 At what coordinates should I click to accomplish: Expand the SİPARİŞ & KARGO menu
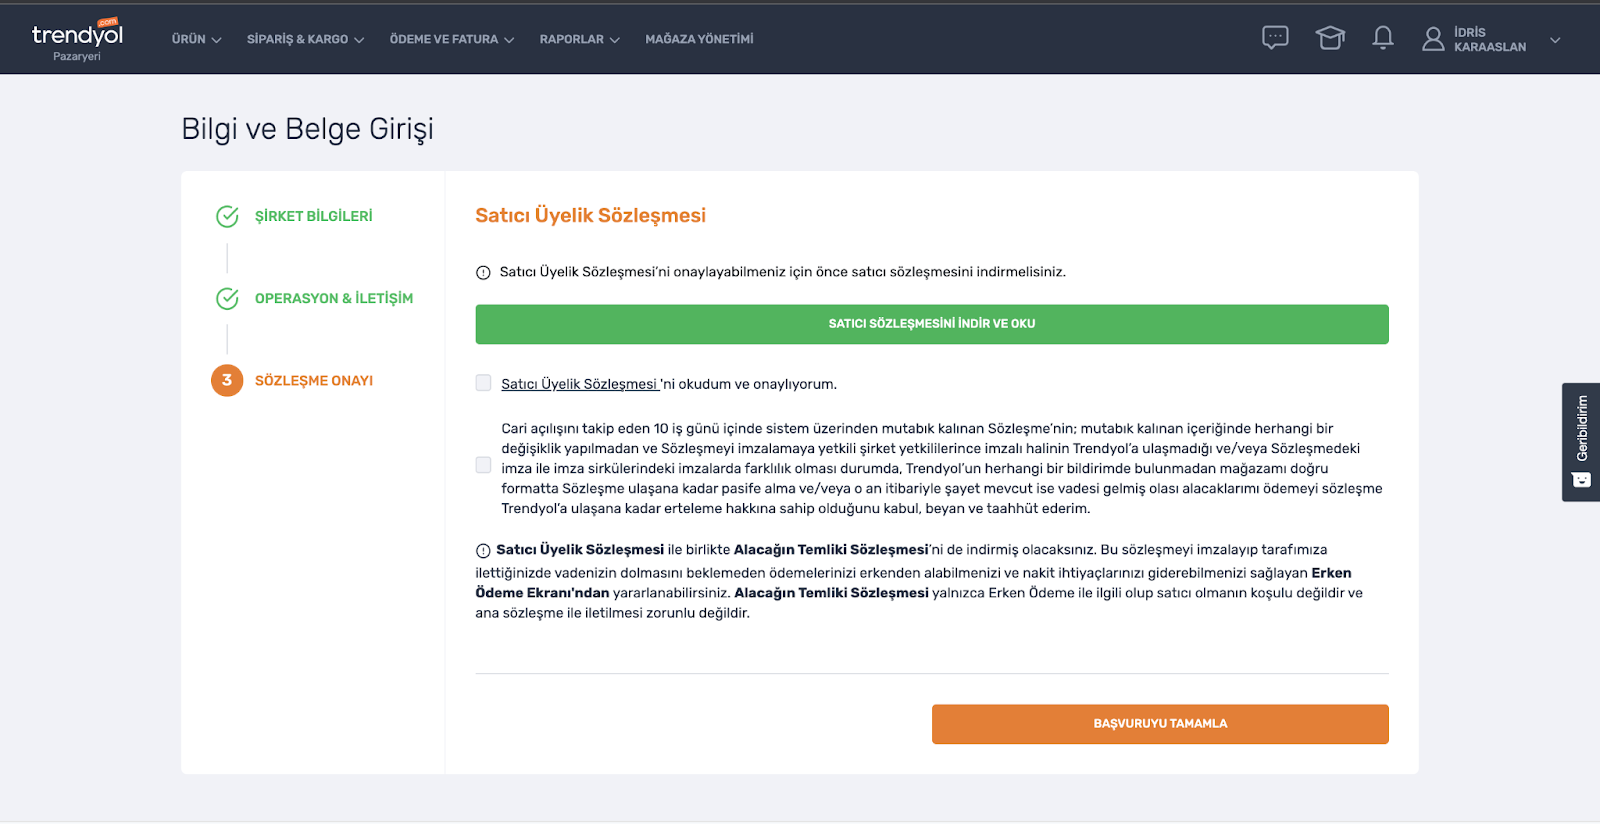point(305,39)
